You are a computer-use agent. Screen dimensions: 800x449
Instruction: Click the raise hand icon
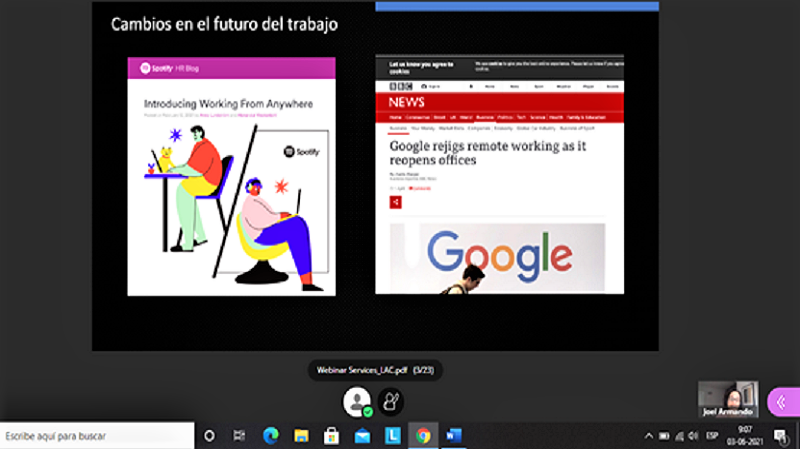click(391, 402)
